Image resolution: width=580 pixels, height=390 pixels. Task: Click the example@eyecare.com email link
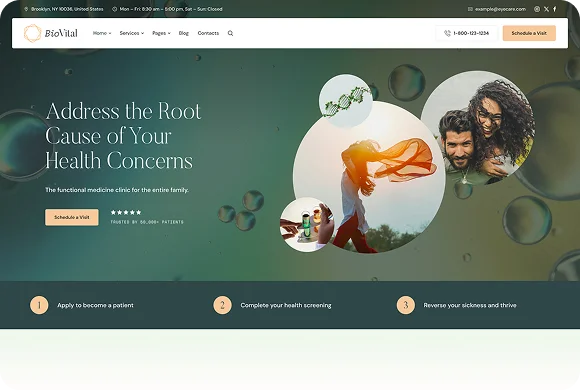pyautogui.click(x=500, y=9)
